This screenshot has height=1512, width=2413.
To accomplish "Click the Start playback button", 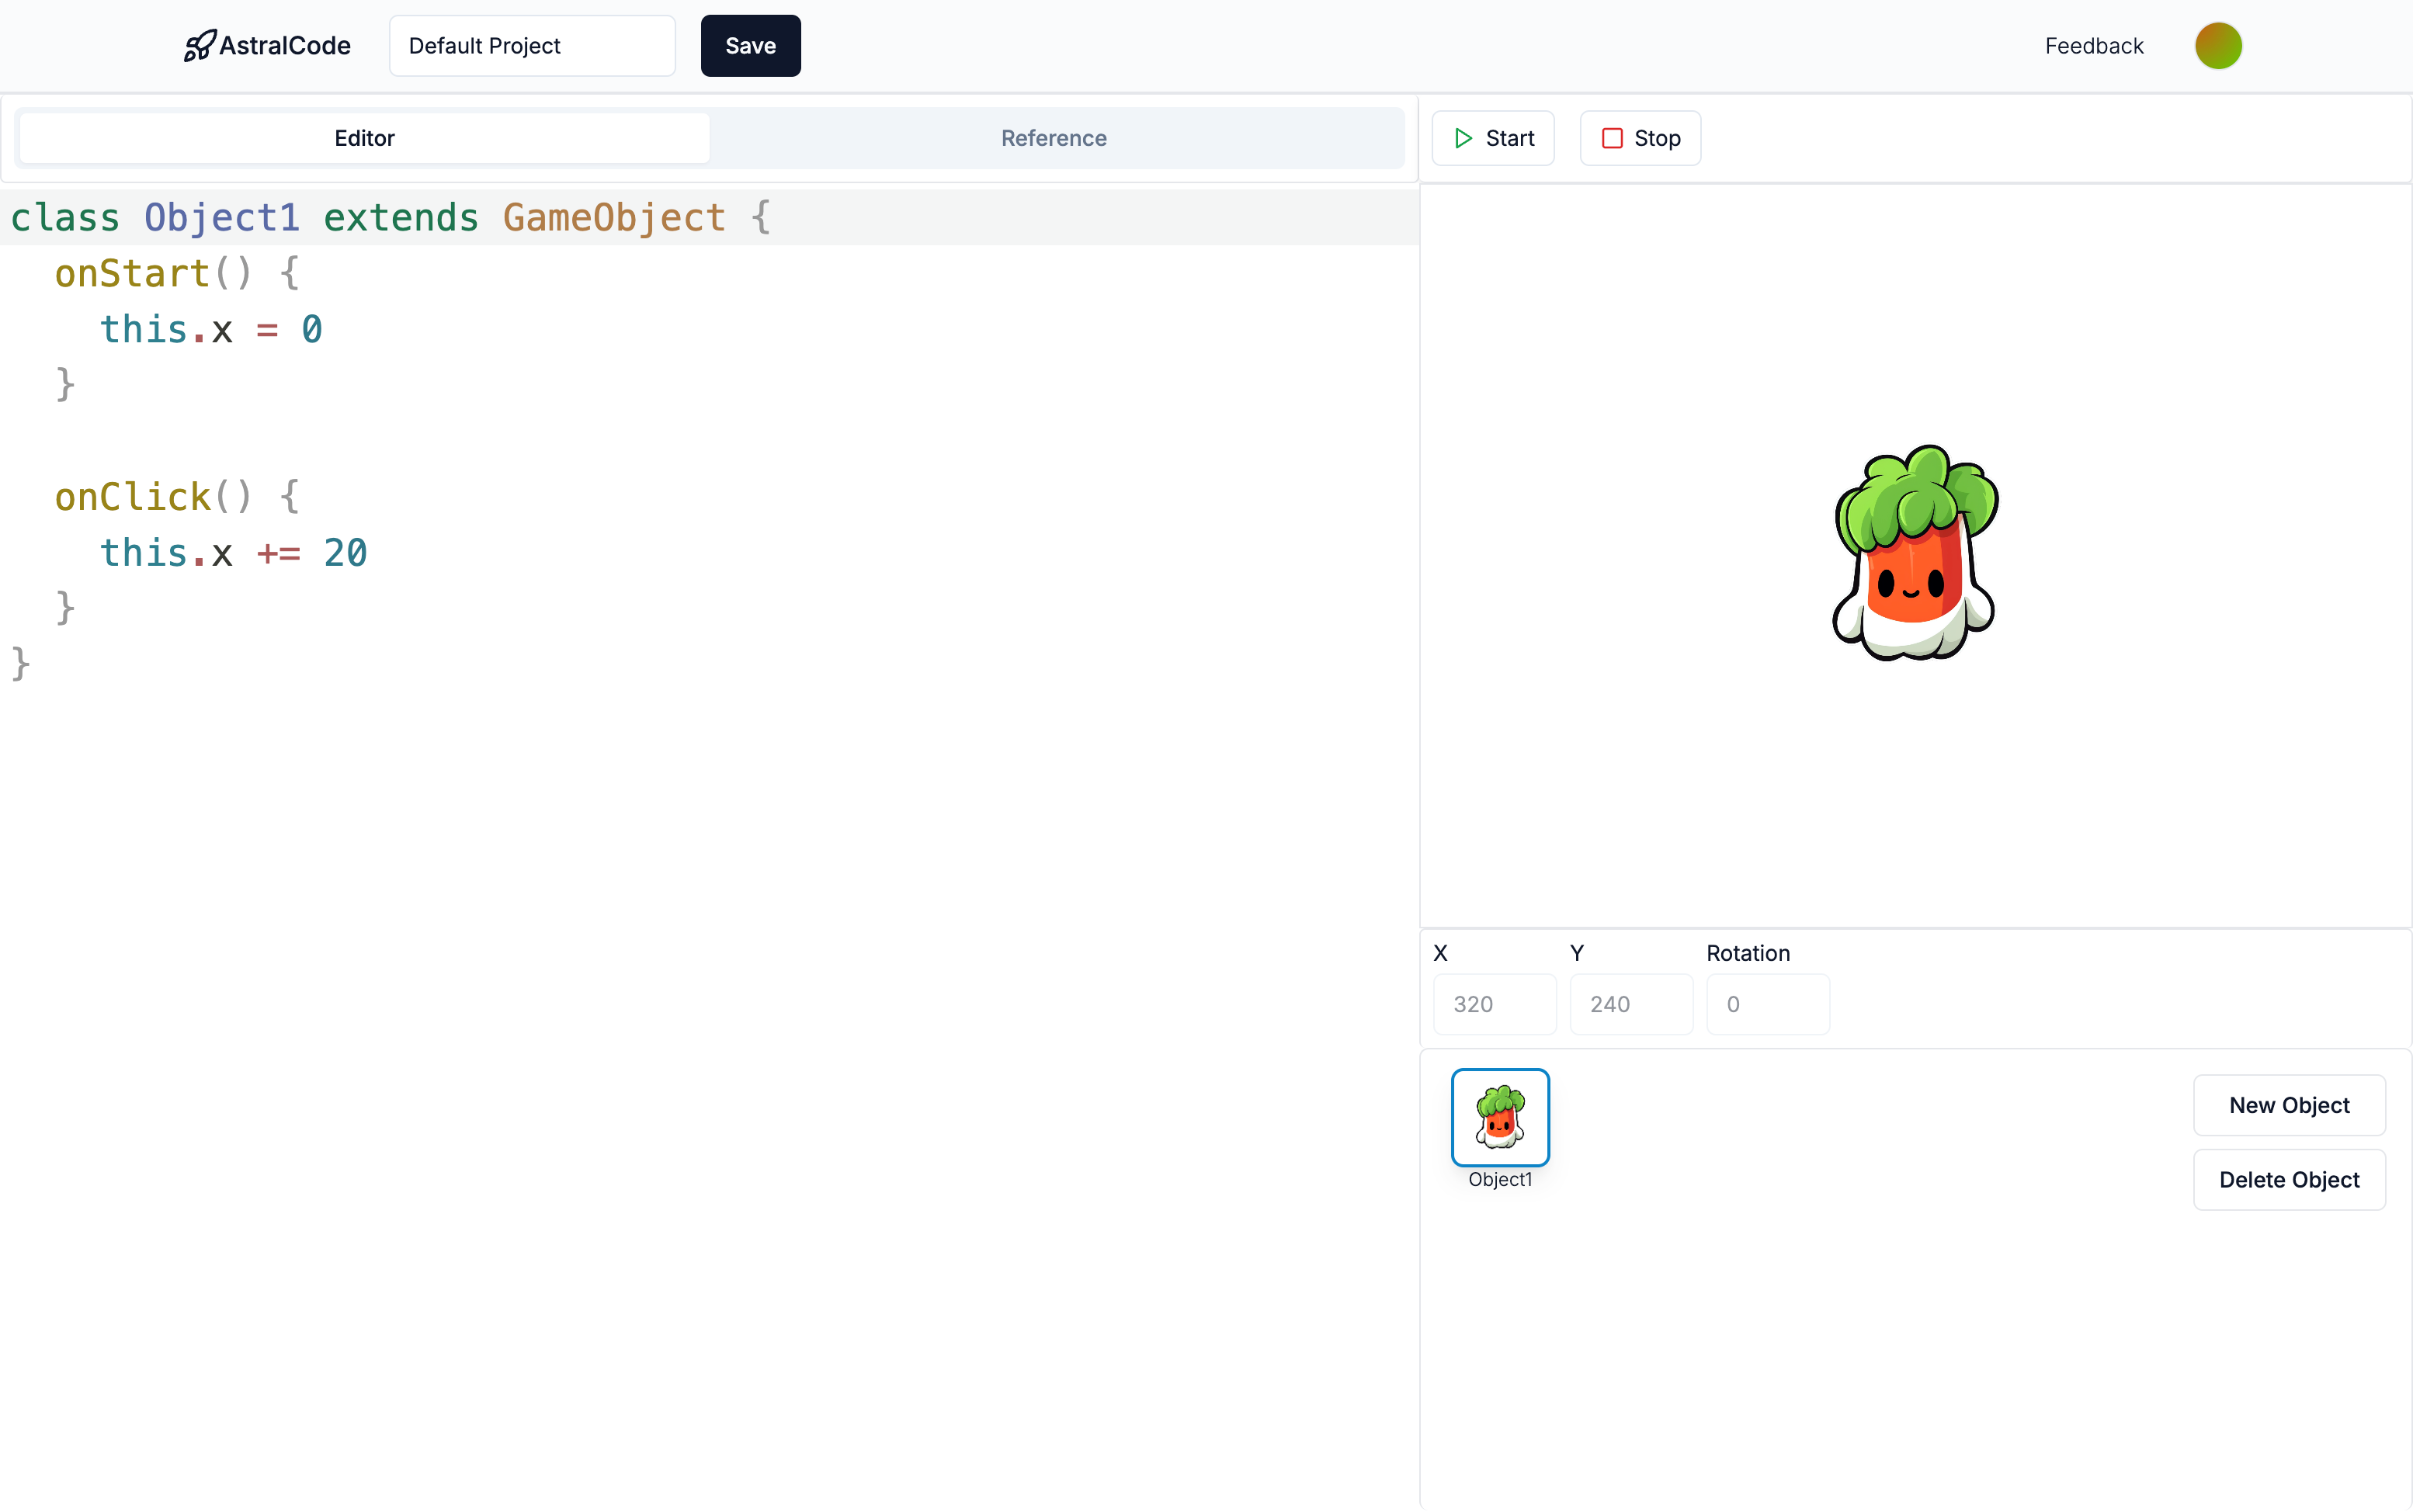I will [x=1491, y=137].
